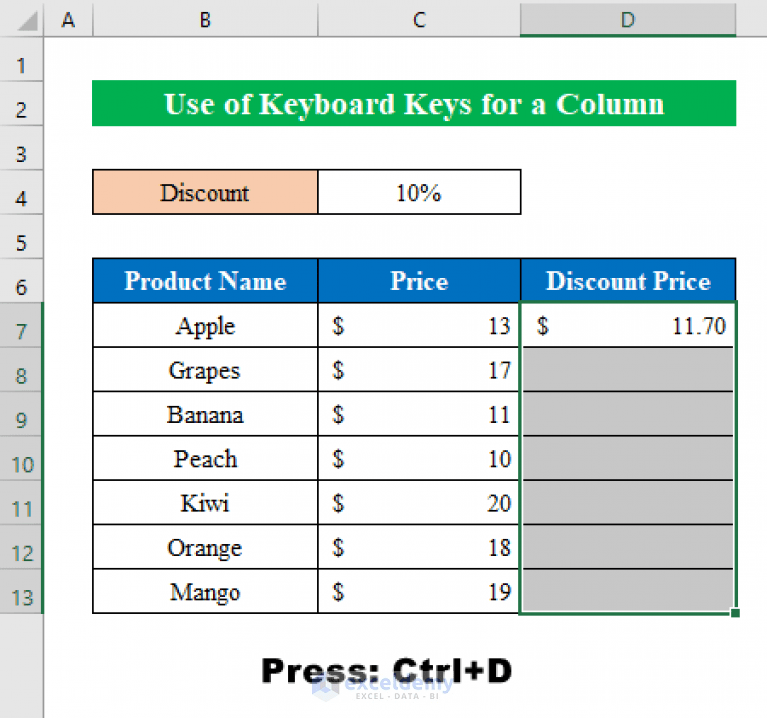
Task: Select Banana's price cell showing 11
Action: click(419, 414)
